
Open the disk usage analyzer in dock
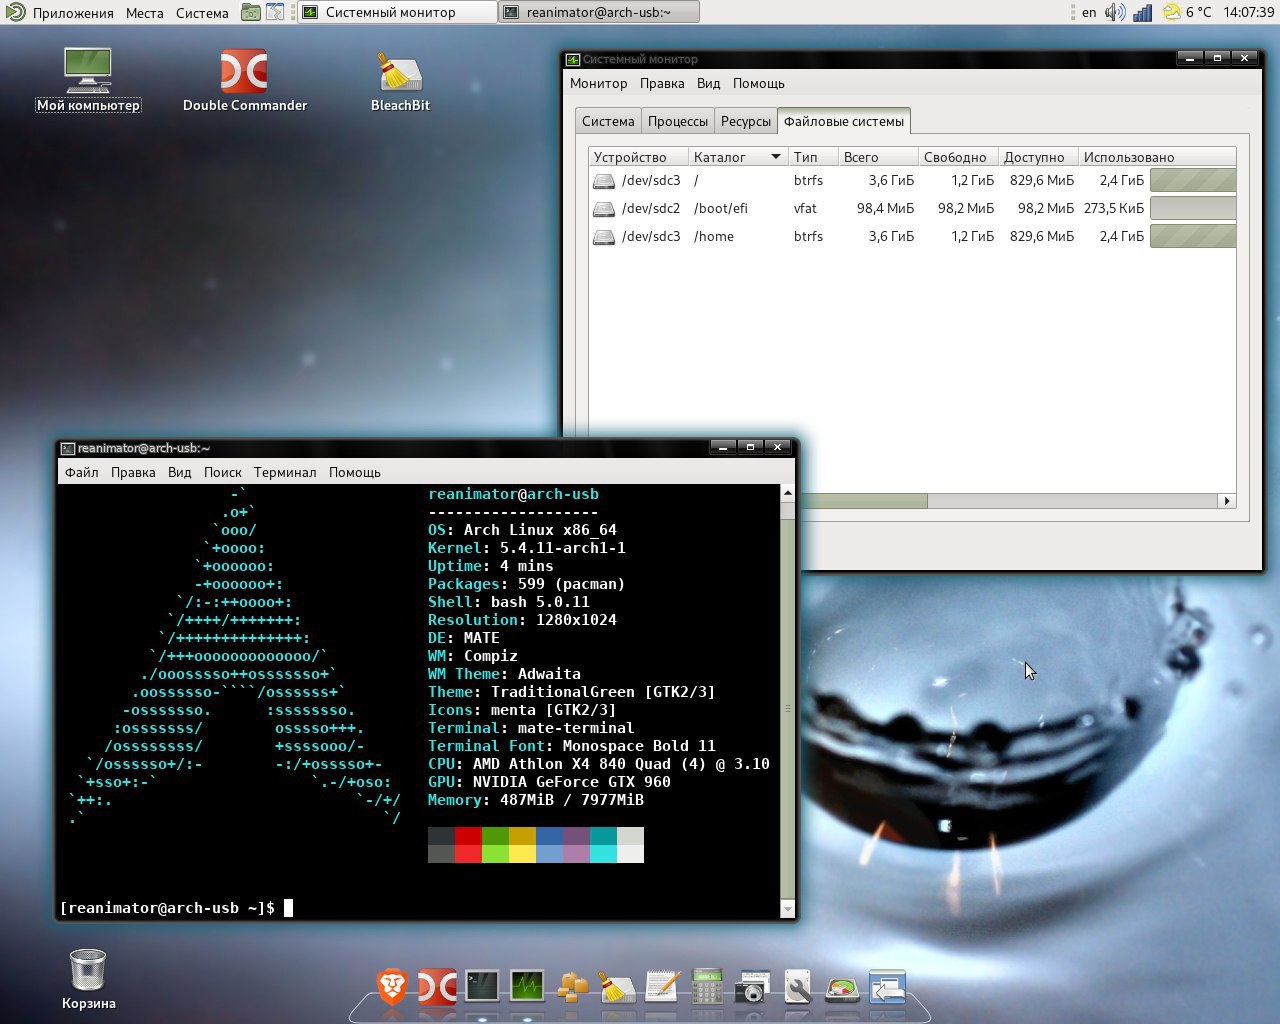click(842, 988)
